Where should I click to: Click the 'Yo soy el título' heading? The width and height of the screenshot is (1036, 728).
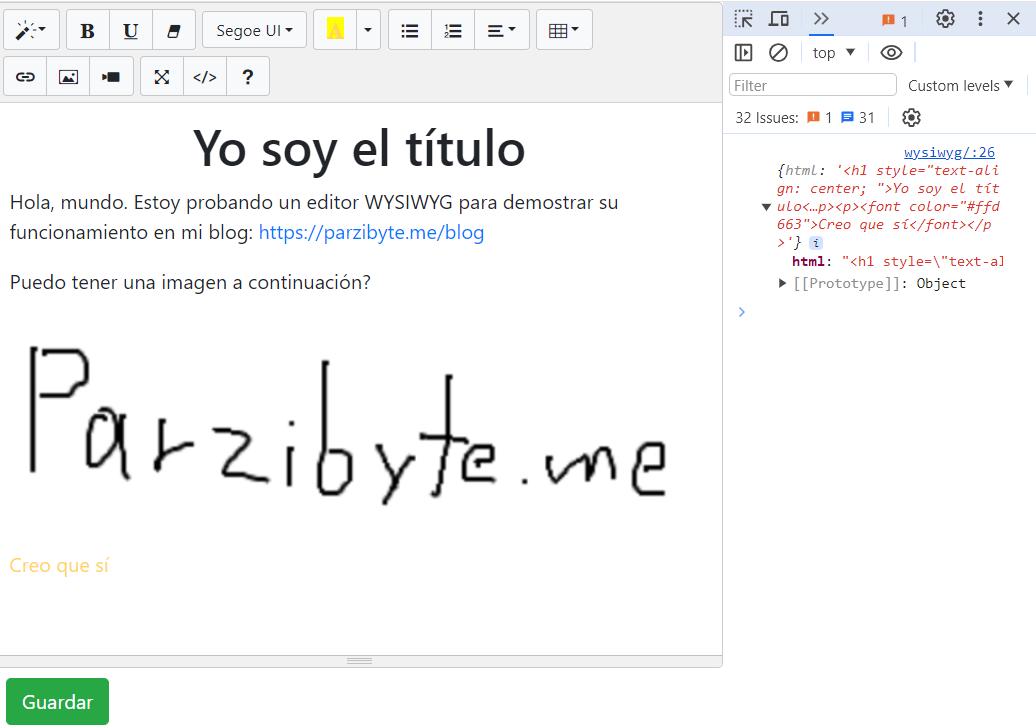click(359, 149)
